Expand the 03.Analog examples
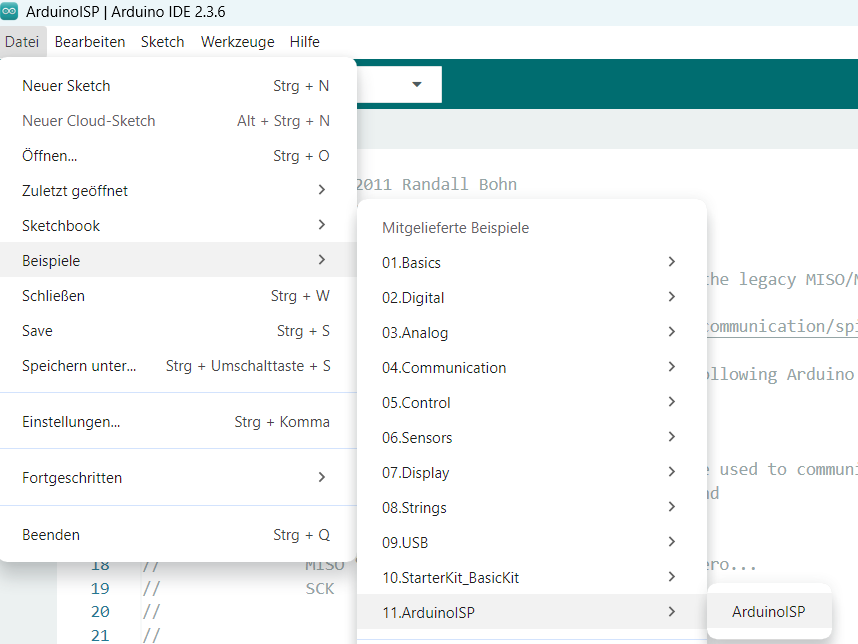Image resolution: width=858 pixels, height=644 pixels. [531, 333]
